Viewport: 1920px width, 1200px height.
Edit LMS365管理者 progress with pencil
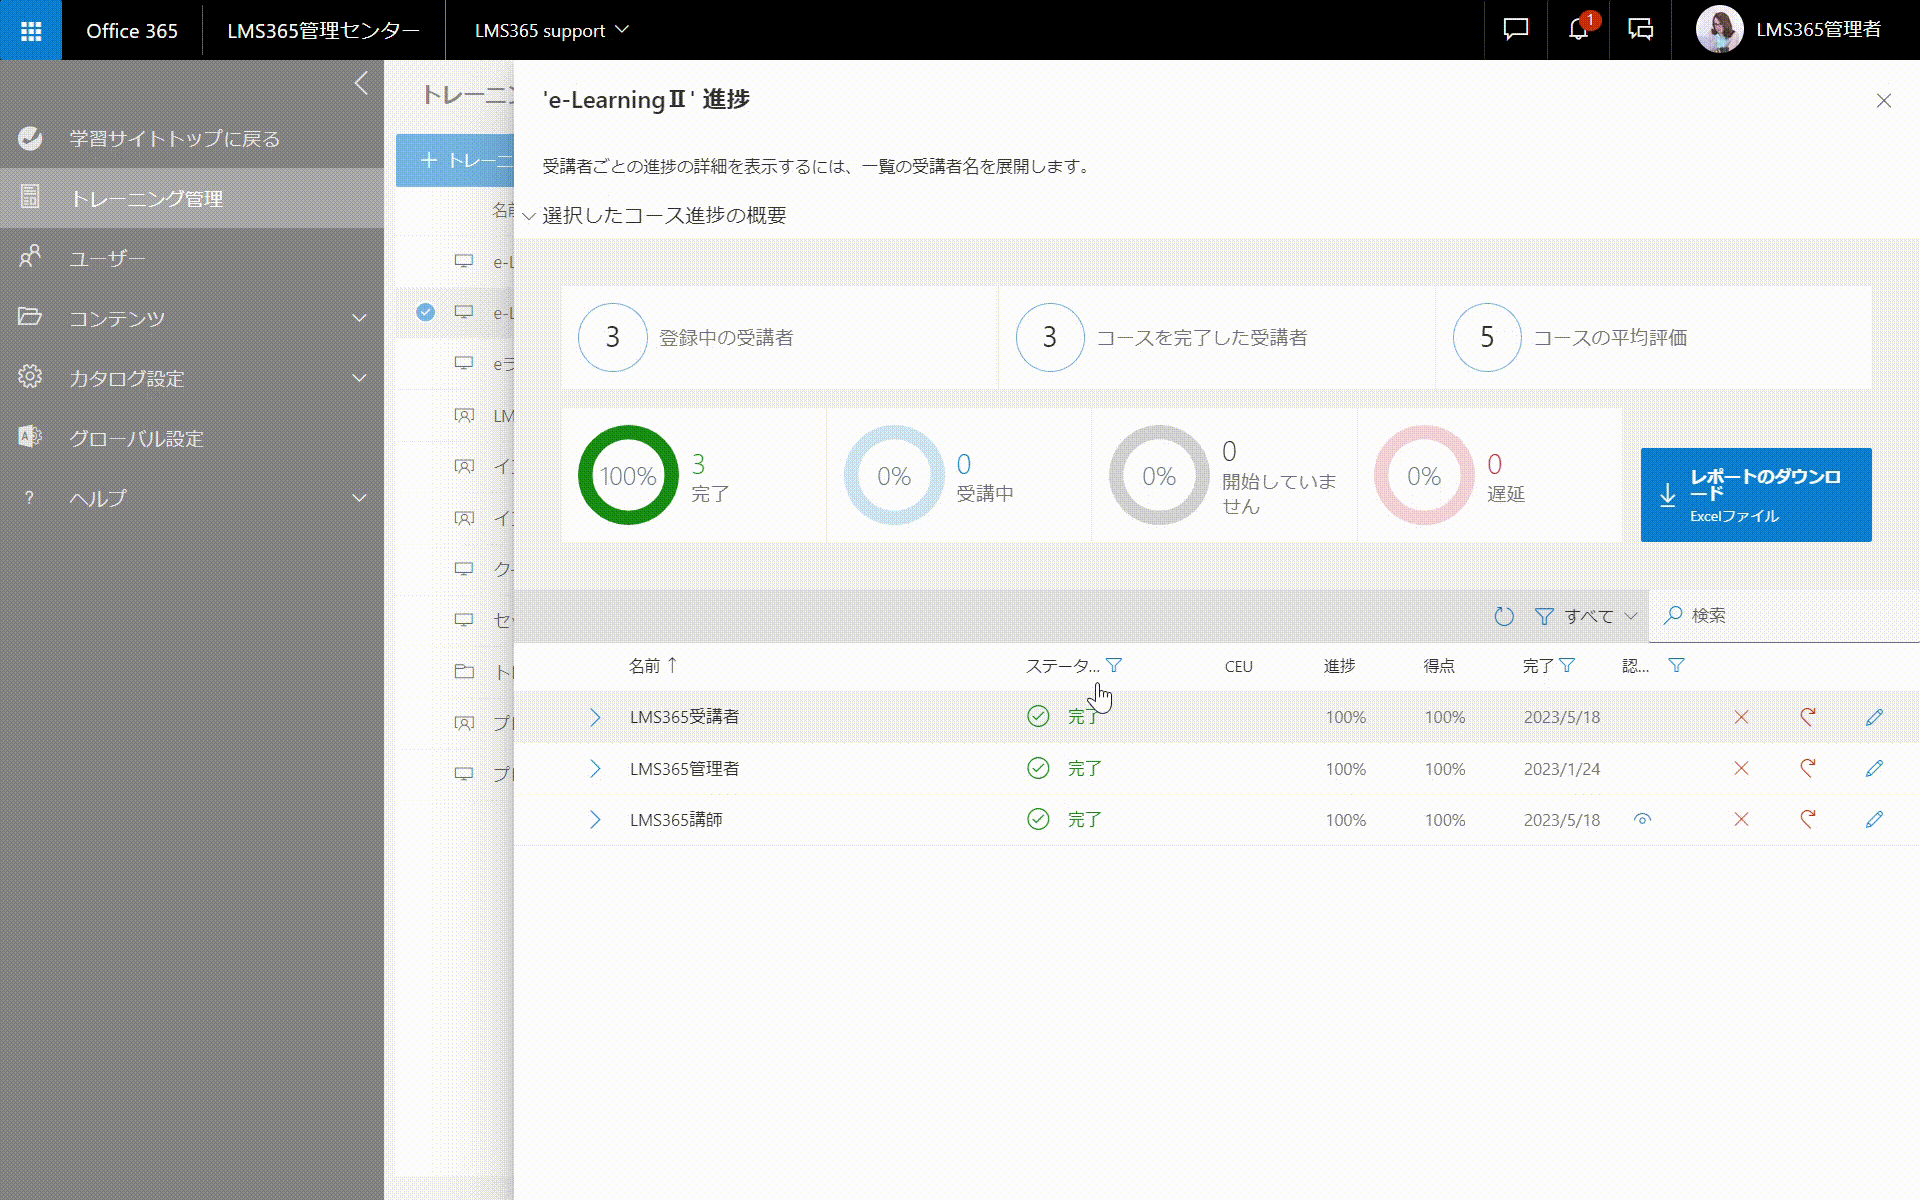[1874, 768]
